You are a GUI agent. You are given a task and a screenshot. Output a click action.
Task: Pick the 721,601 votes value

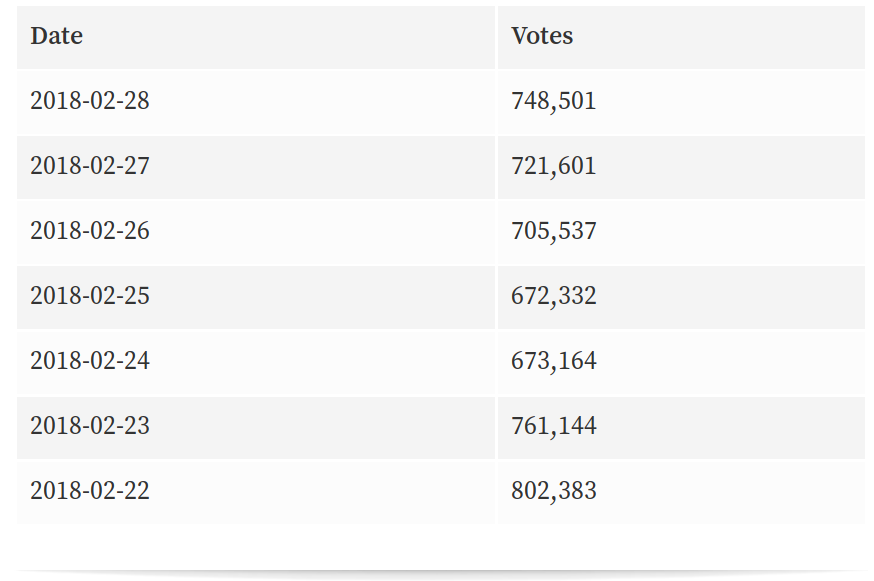(553, 166)
